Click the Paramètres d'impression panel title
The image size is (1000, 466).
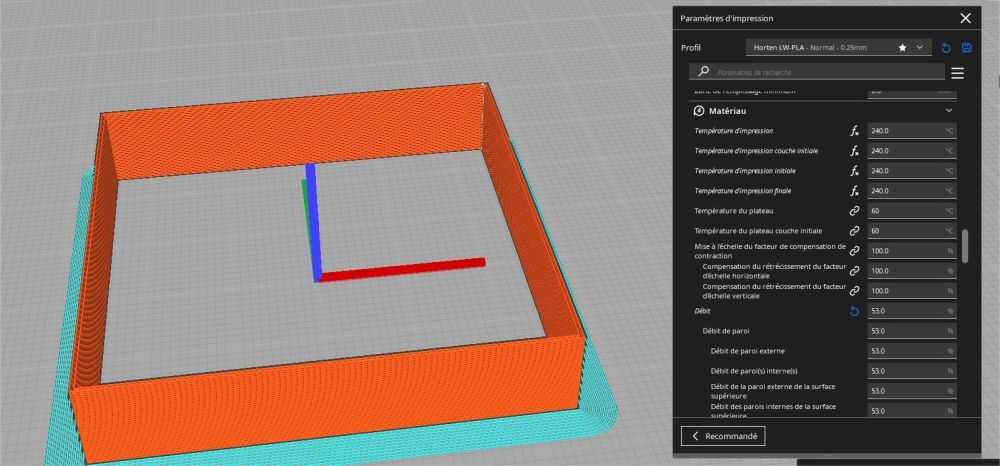click(x=726, y=18)
